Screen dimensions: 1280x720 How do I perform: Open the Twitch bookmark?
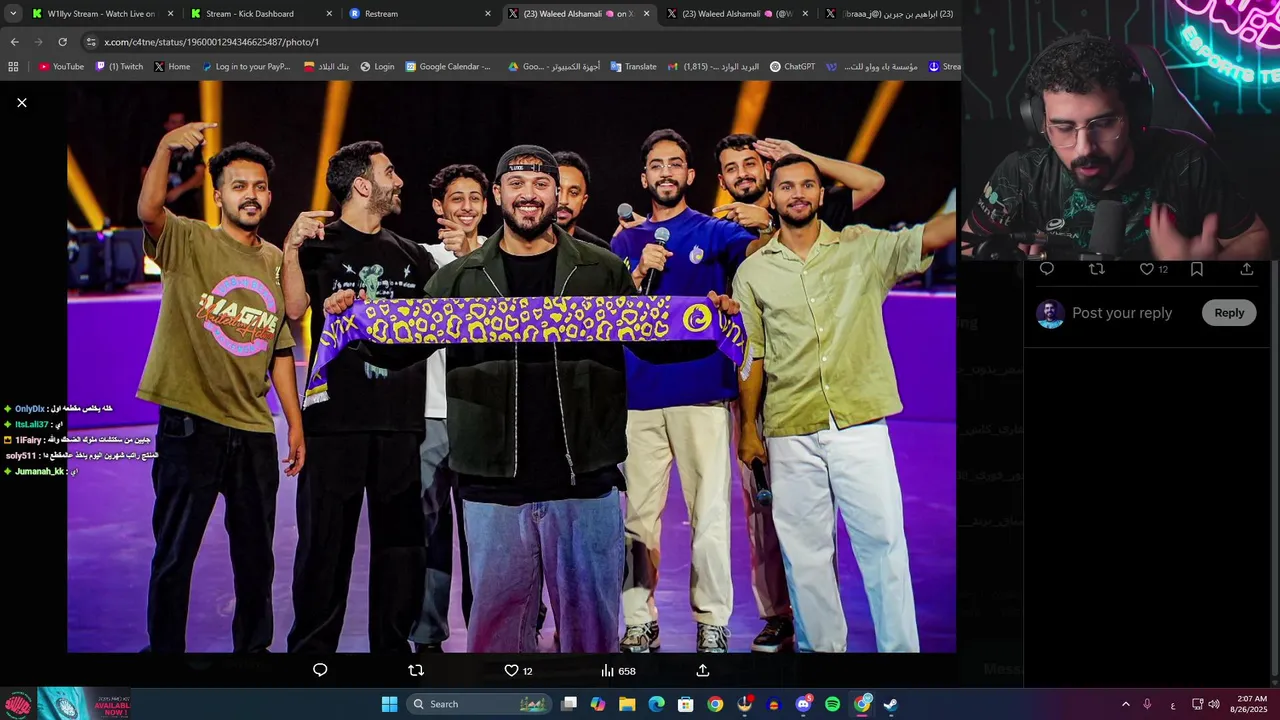coord(119,67)
